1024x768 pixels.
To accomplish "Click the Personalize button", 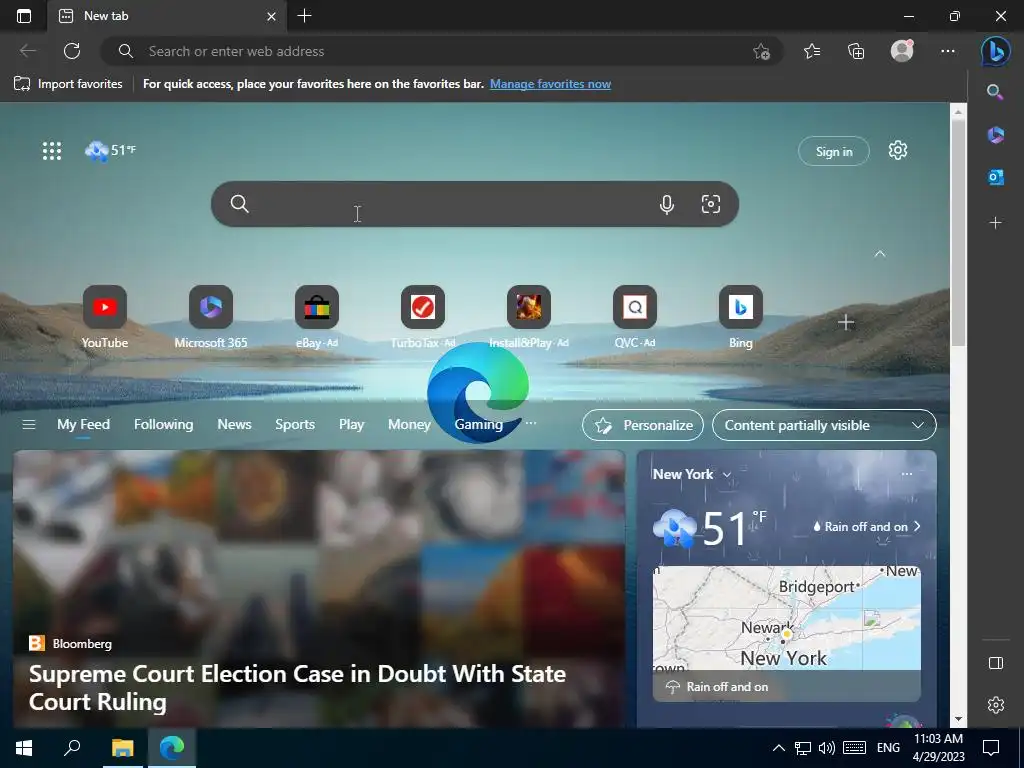I will [x=643, y=425].
